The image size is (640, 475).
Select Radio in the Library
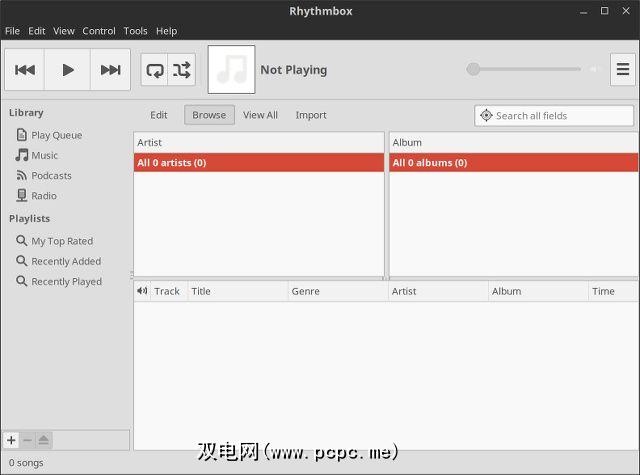pyautogui.click(x=43, y=196)
